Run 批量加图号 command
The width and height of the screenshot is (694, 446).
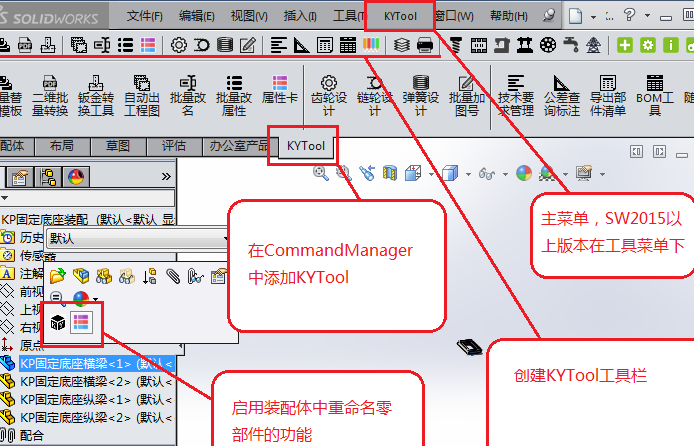[x=467, y=96]
